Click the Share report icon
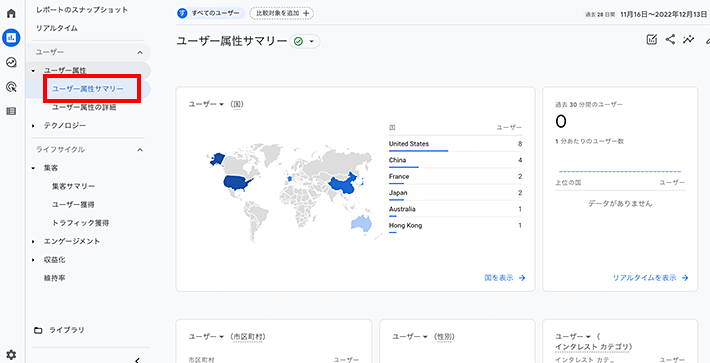The image size is (710, 363). pyautogui.click(x=670, y=39)
